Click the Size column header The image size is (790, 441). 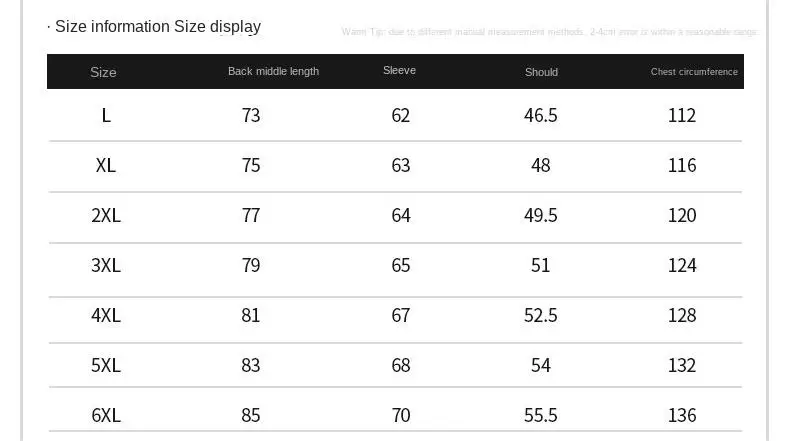point(103,72)
